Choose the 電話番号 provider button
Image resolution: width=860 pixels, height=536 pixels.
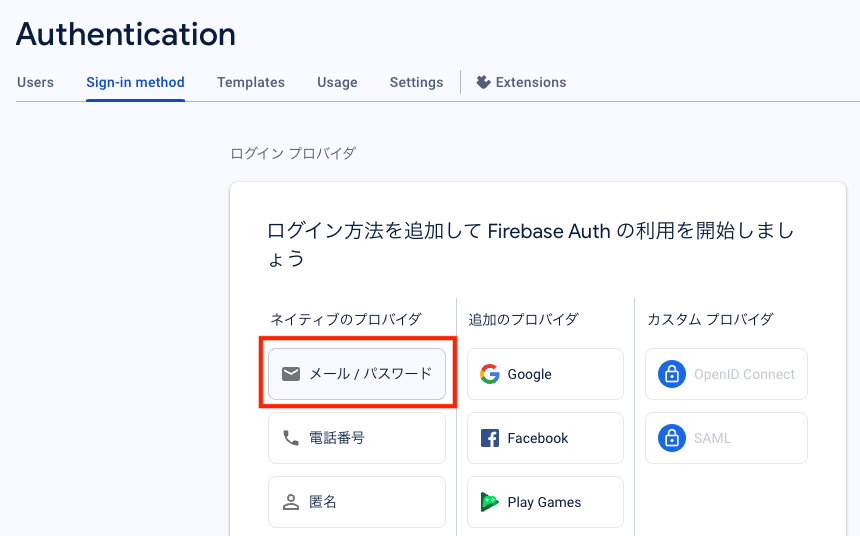(357, 438)
